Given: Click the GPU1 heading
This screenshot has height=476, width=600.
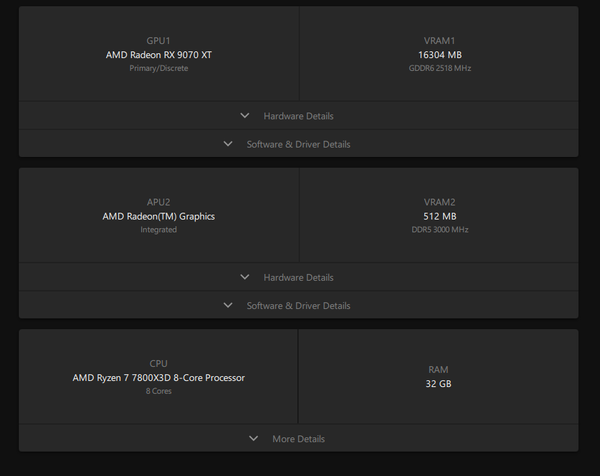Looking at the screenshot, I should pyautogui.click(x=158, y=40).
